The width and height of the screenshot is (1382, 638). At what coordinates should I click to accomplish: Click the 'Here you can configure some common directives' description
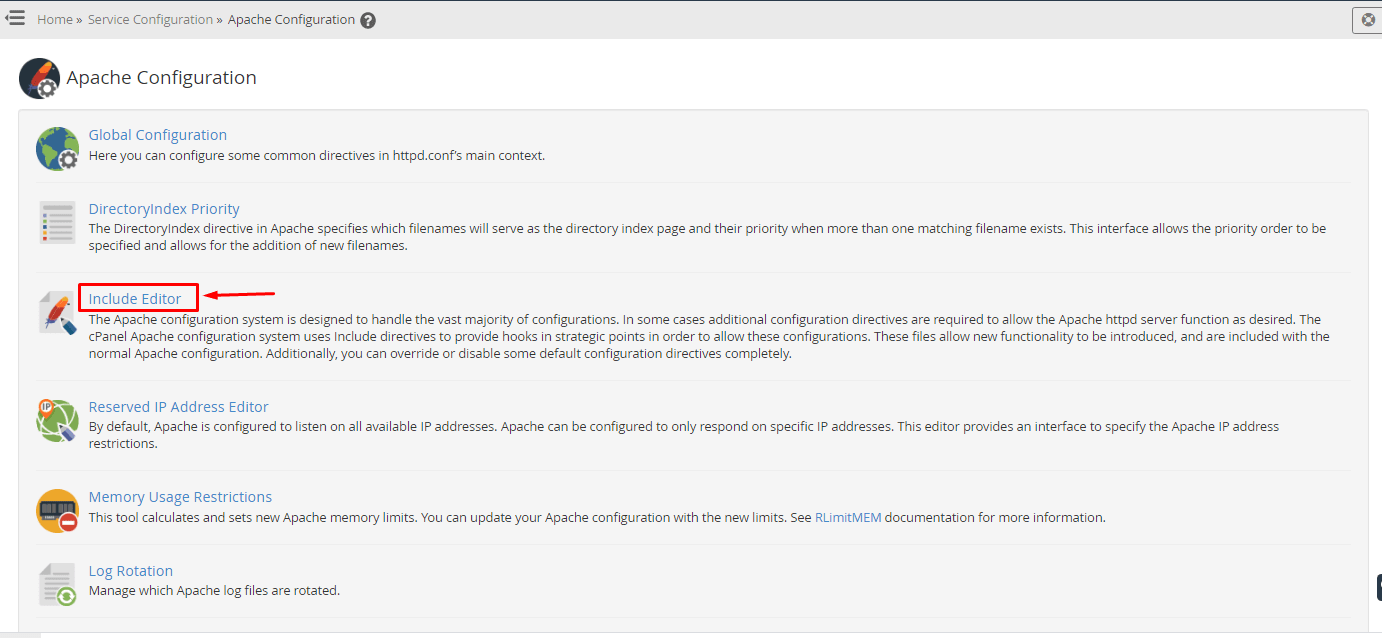[317, 156]
